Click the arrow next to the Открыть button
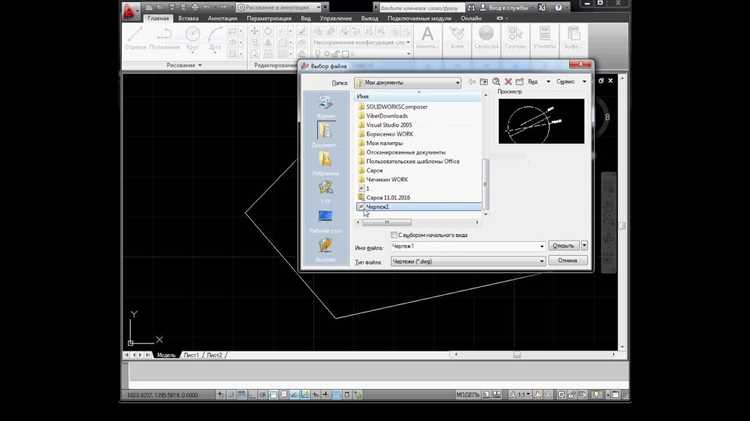The image size is (750, 421). 584,245
